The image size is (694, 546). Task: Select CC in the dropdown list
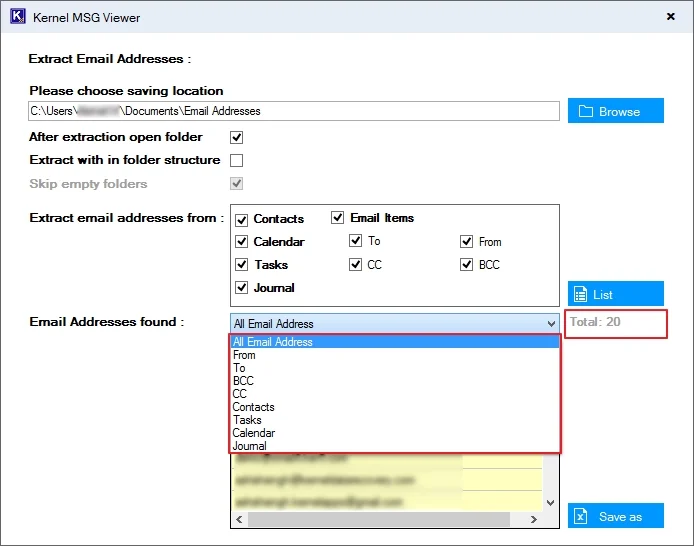[395, 394]
